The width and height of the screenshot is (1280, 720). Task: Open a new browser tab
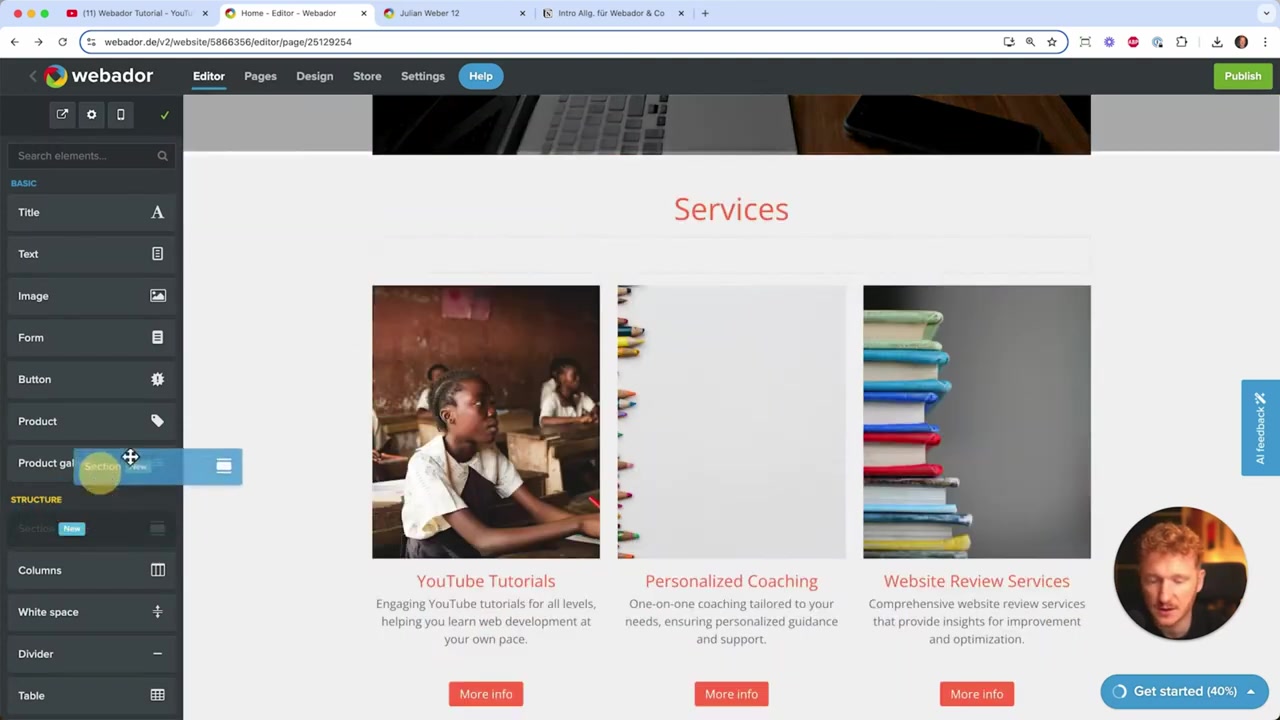pos(705,14)
